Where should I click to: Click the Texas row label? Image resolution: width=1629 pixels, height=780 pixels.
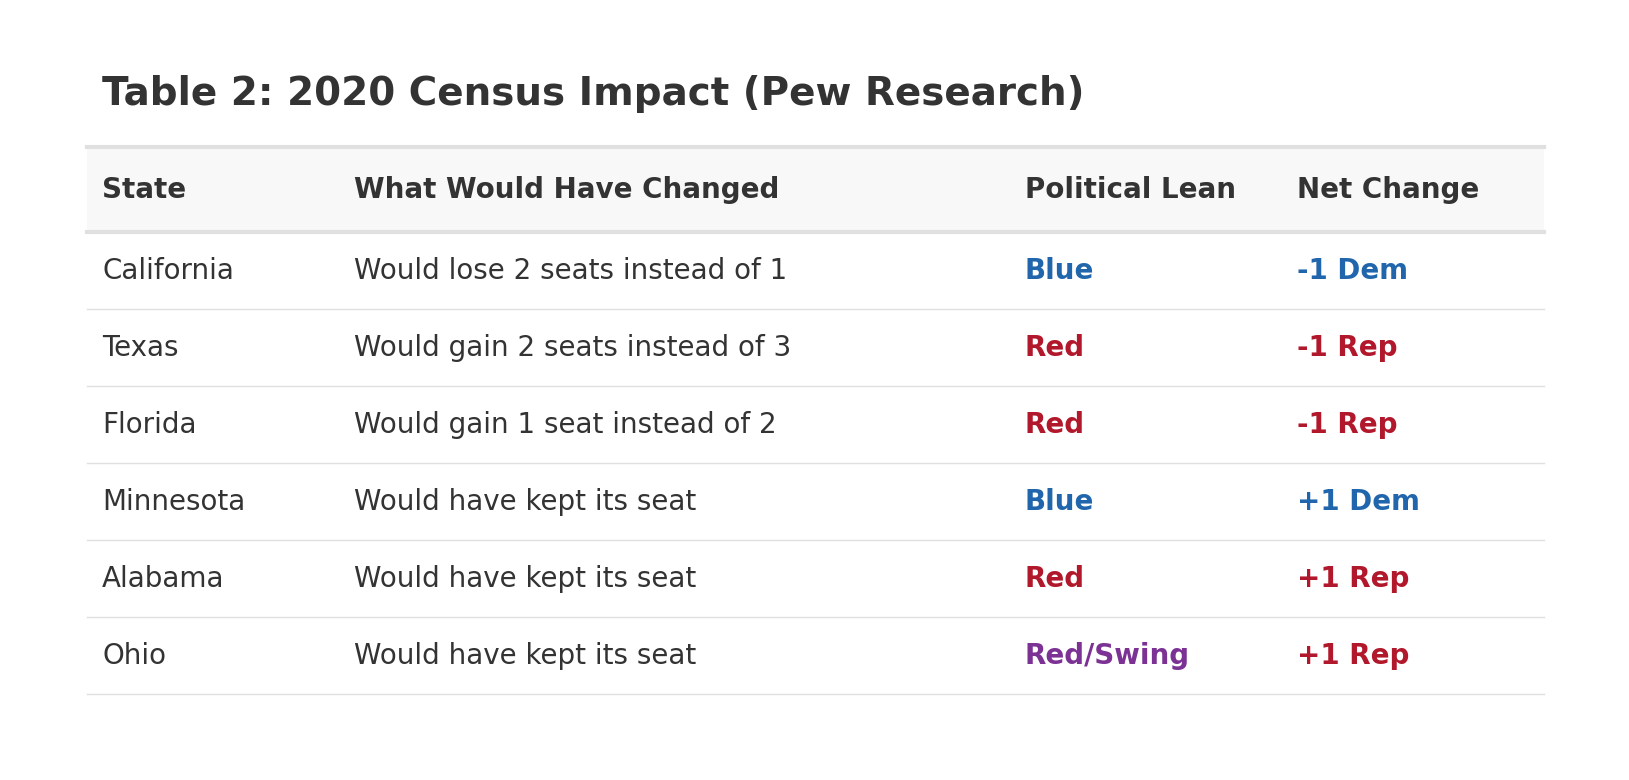[140, 347]
